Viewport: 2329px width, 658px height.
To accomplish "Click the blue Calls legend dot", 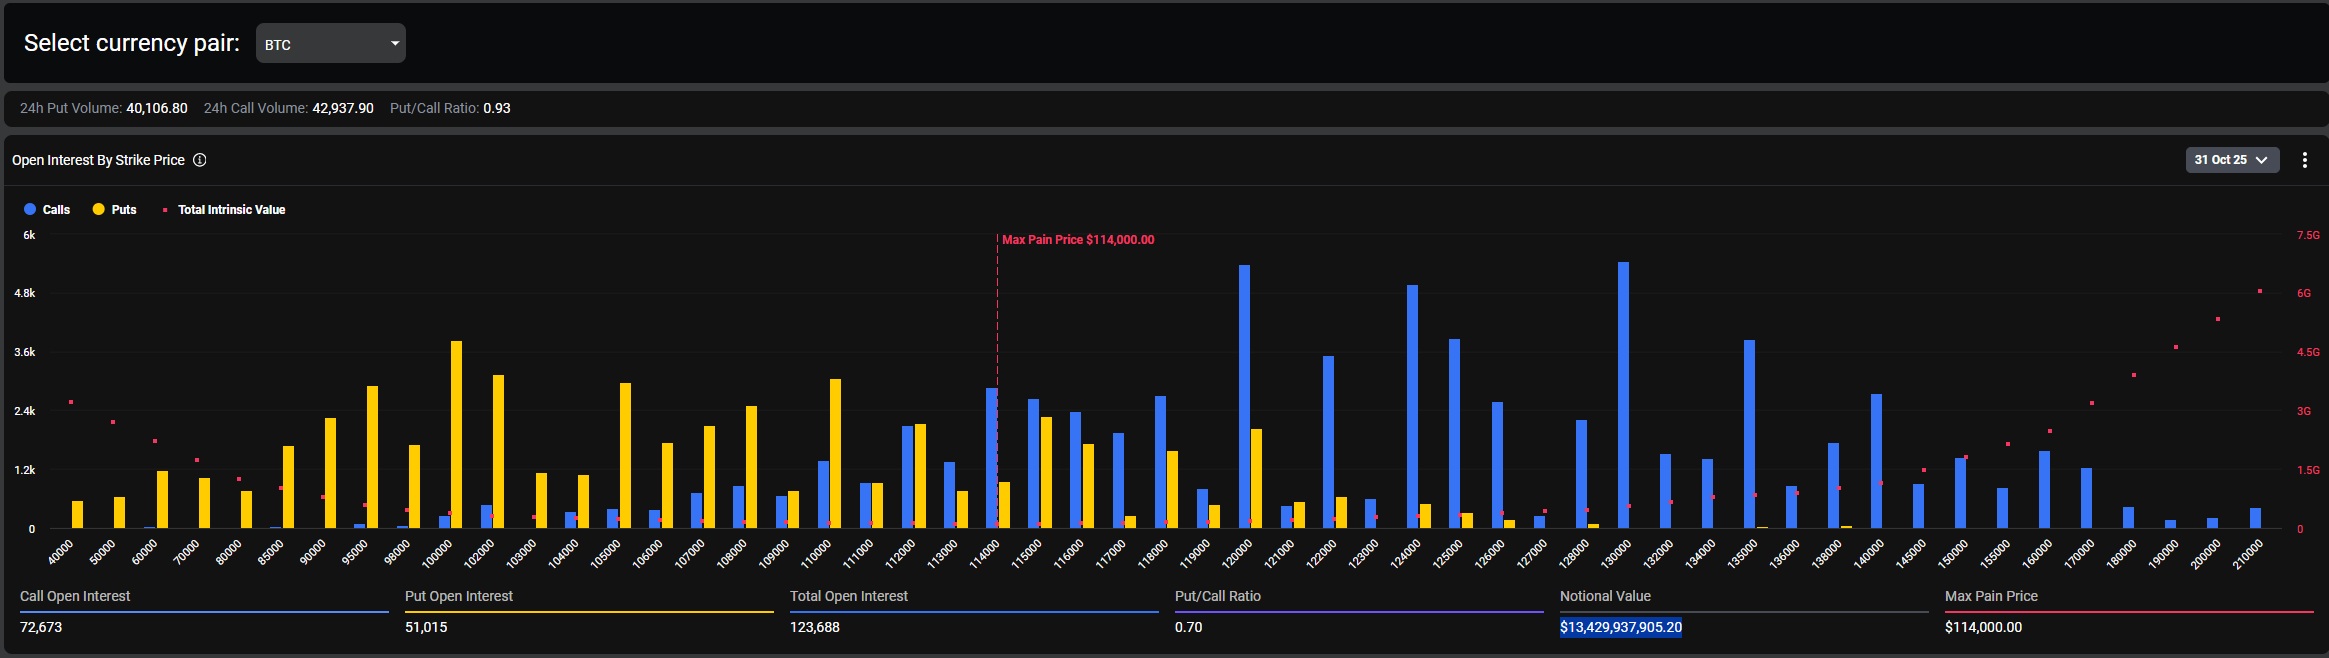I will [30, 209].
